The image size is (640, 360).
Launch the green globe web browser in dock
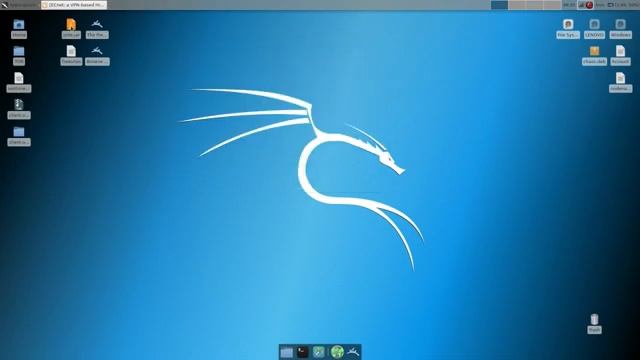click(337, 352)
